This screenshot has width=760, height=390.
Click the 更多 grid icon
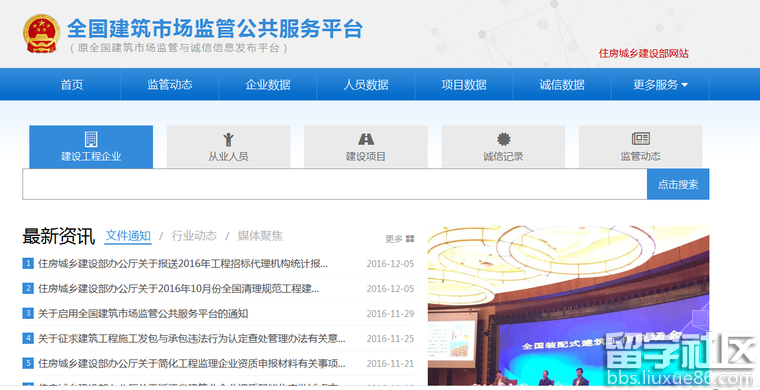click(410, 238)
